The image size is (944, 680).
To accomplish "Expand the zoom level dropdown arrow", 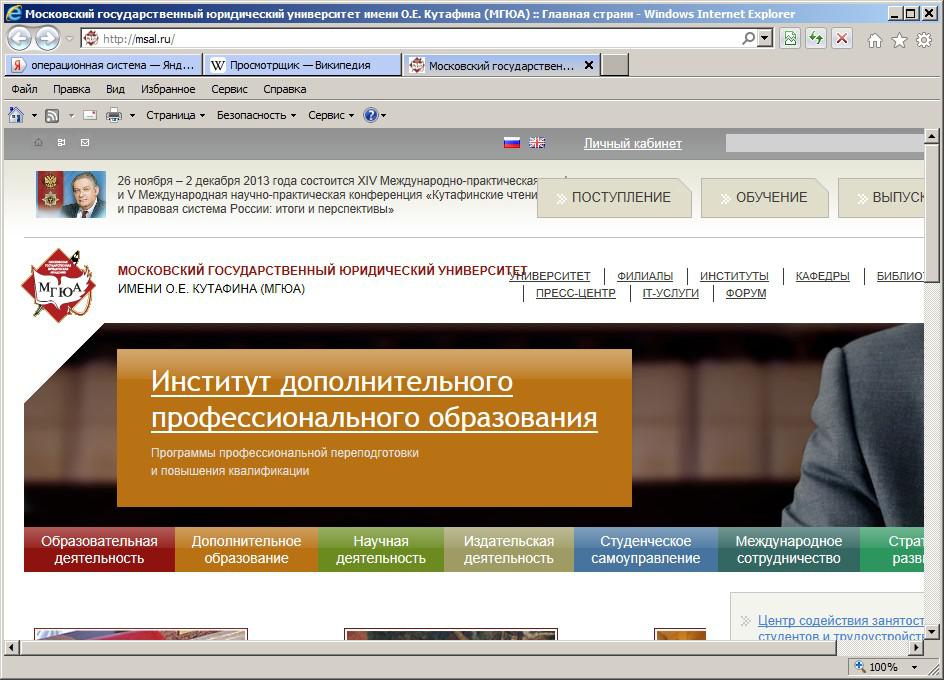I will tap(914, 667).
